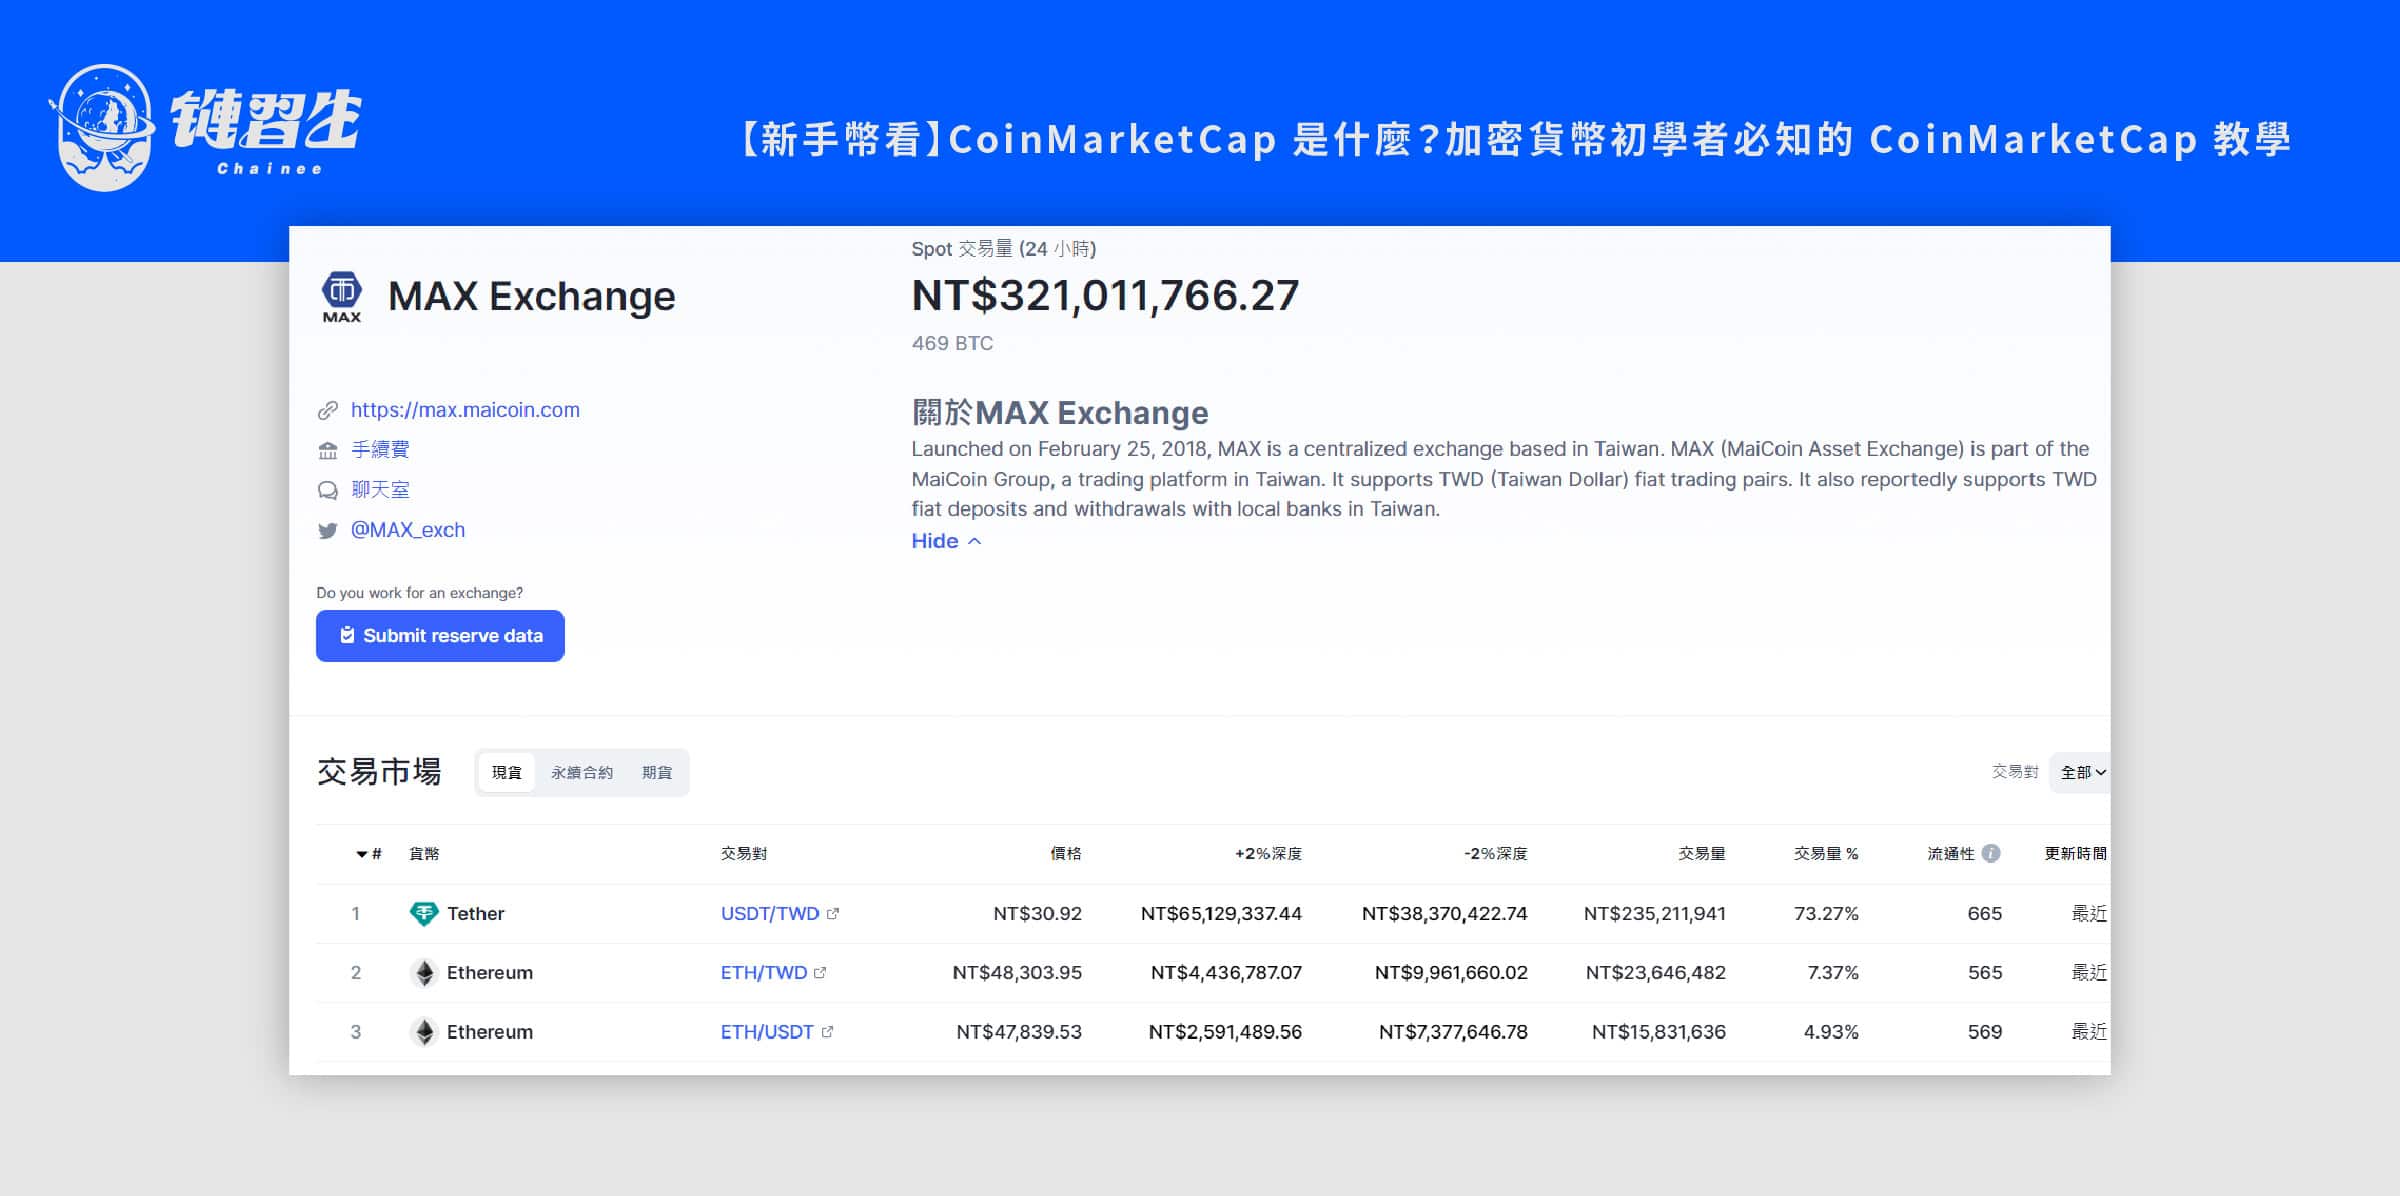This screenshot has width=2400, height=1196.
Task: Click the volume percentage 73.27%
Action: point(1826,913)
